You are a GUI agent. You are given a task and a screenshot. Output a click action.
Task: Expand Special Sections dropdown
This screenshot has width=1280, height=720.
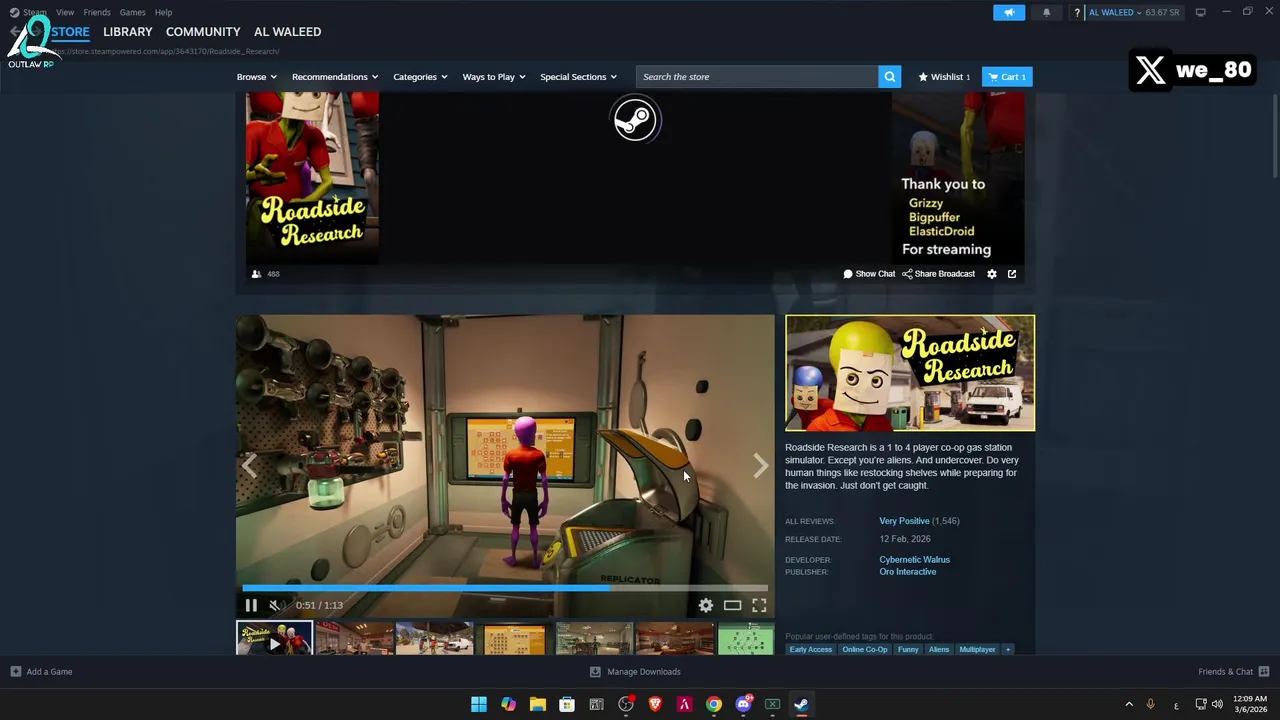pyautogui.click(x=578, y=77)
